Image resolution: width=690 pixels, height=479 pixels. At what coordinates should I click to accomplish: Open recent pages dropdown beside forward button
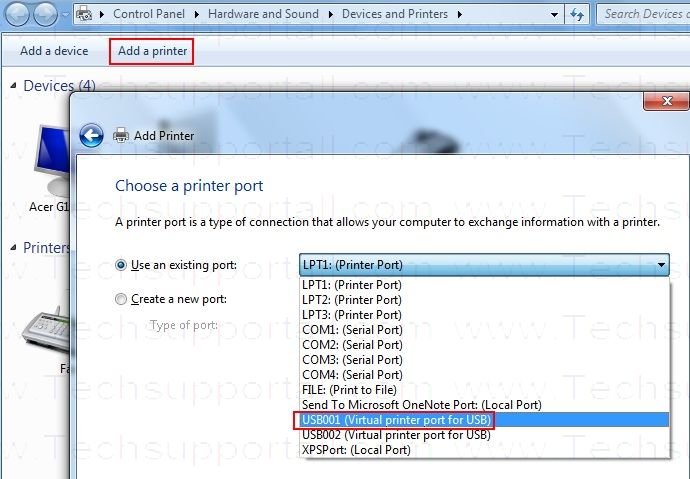point(65,15)
